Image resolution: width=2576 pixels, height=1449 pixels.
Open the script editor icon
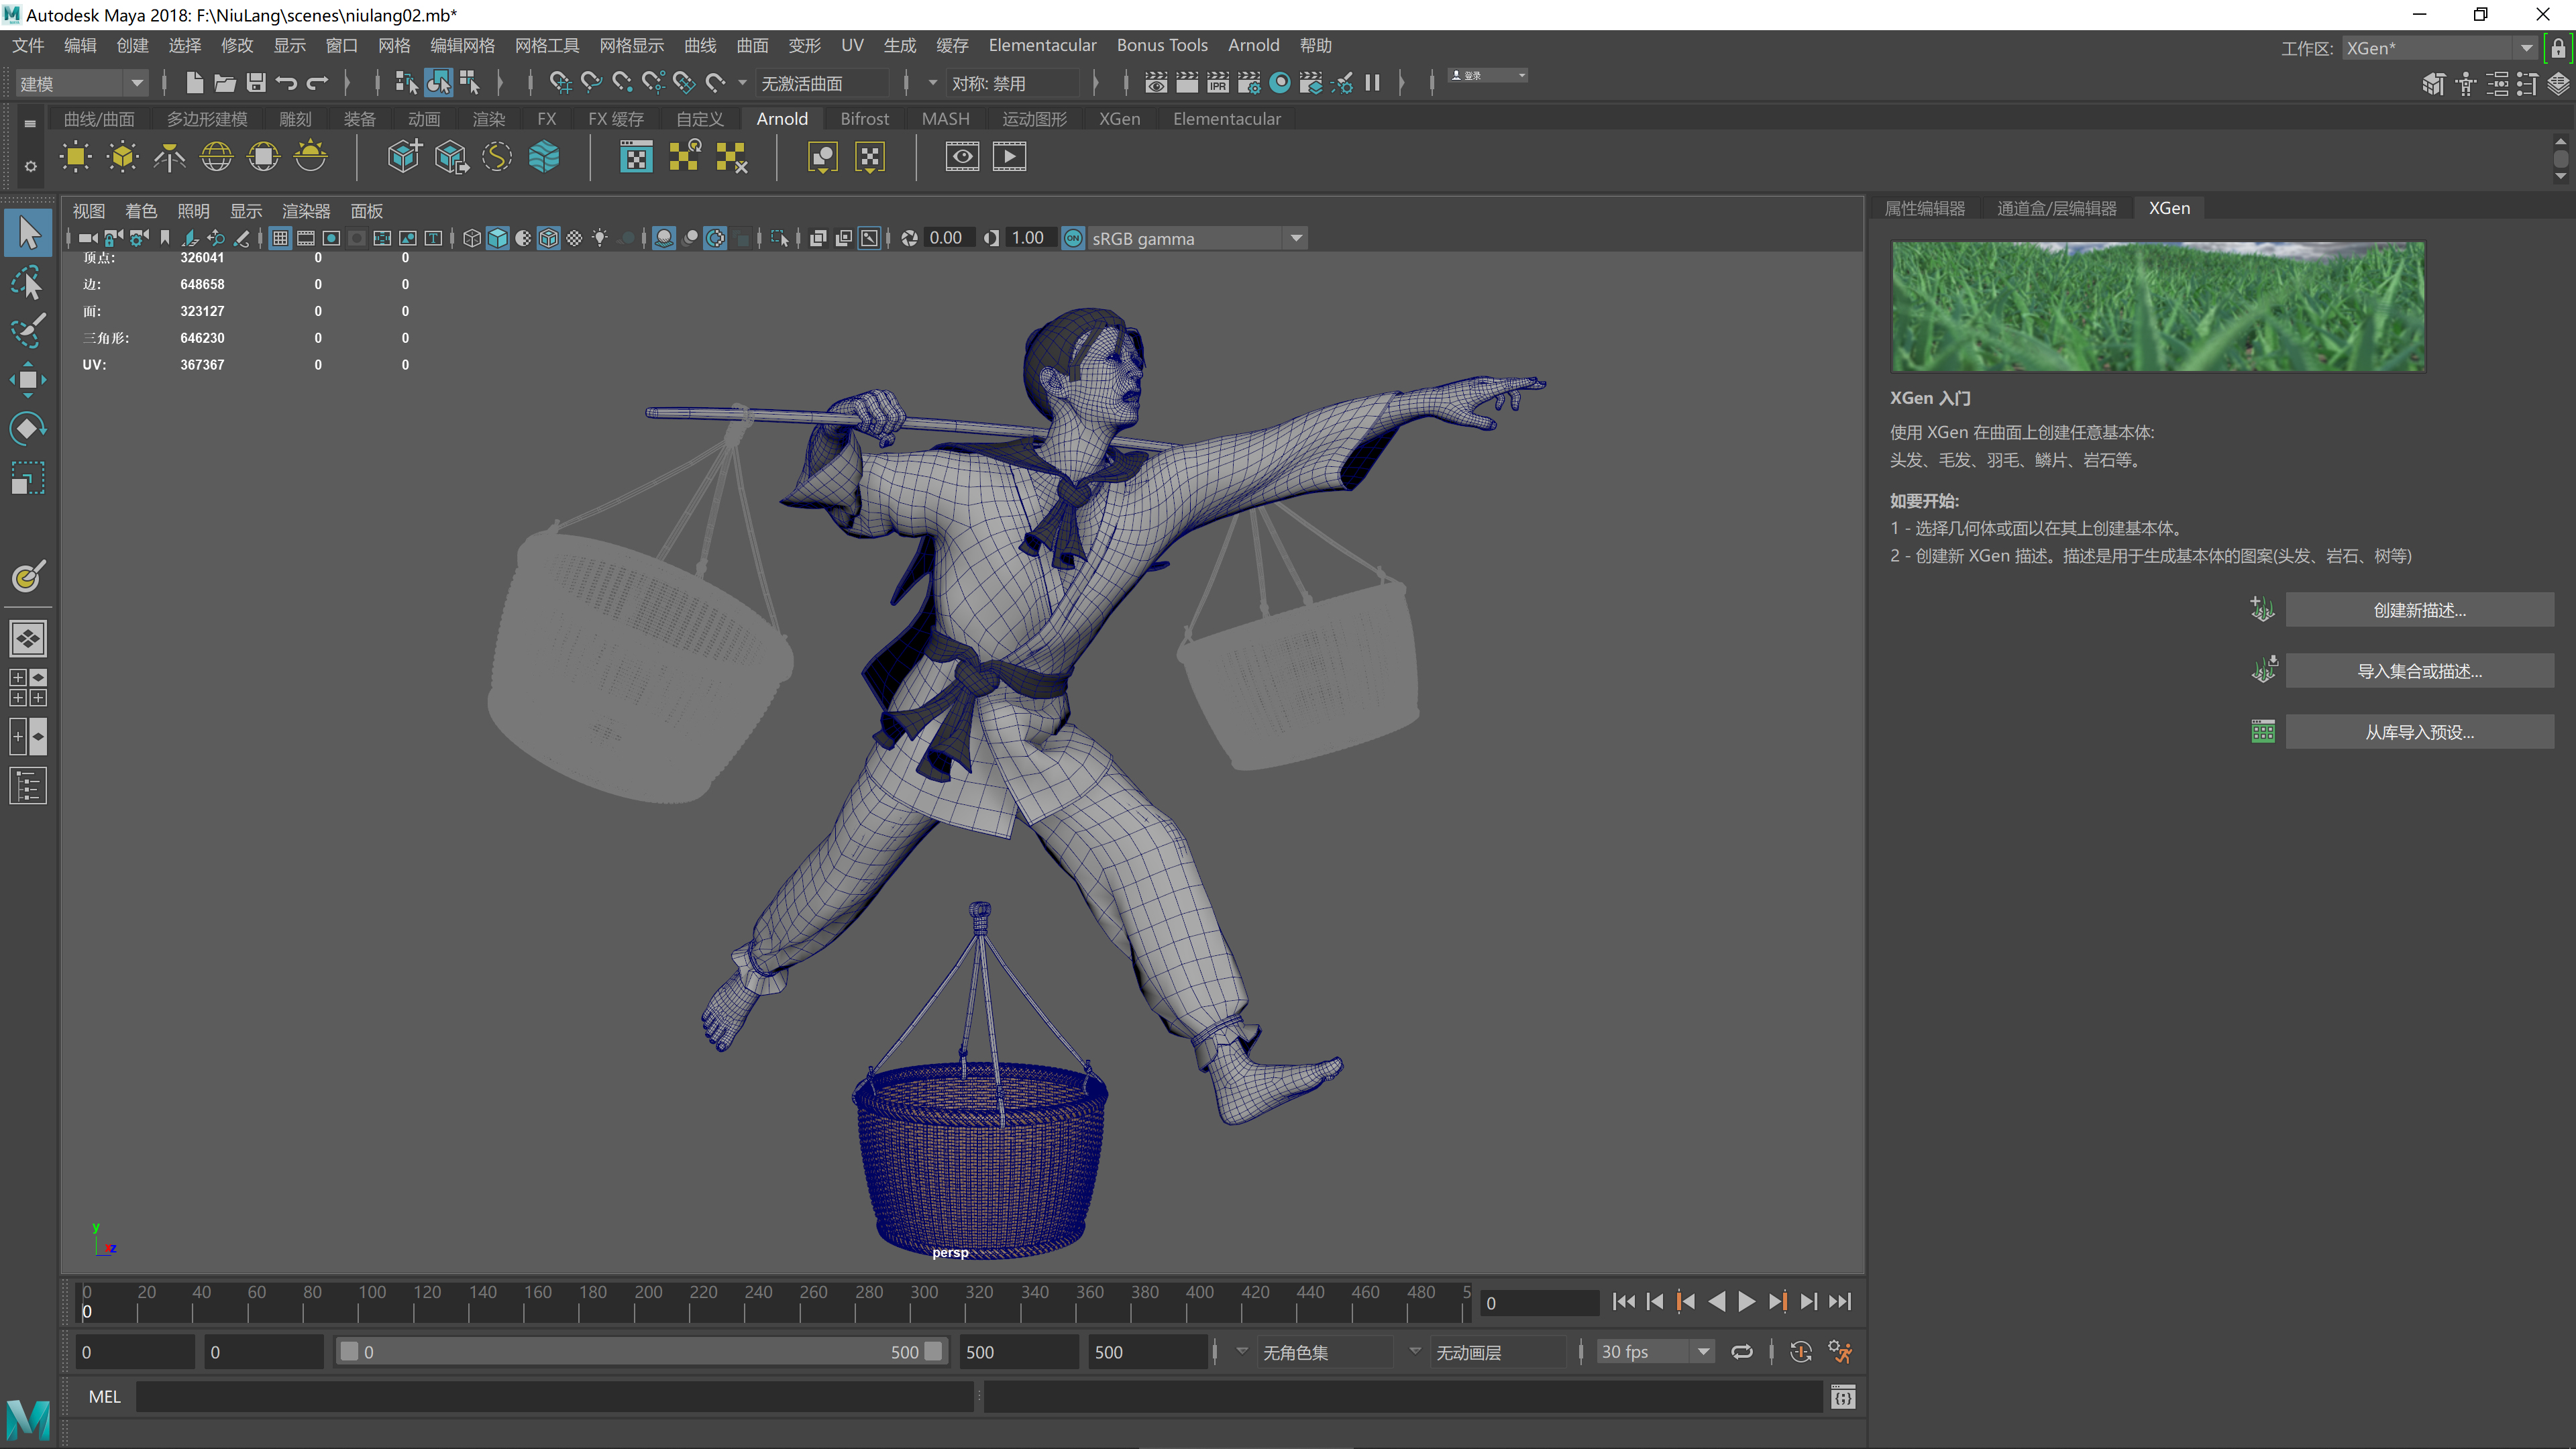point(1843,1397)
